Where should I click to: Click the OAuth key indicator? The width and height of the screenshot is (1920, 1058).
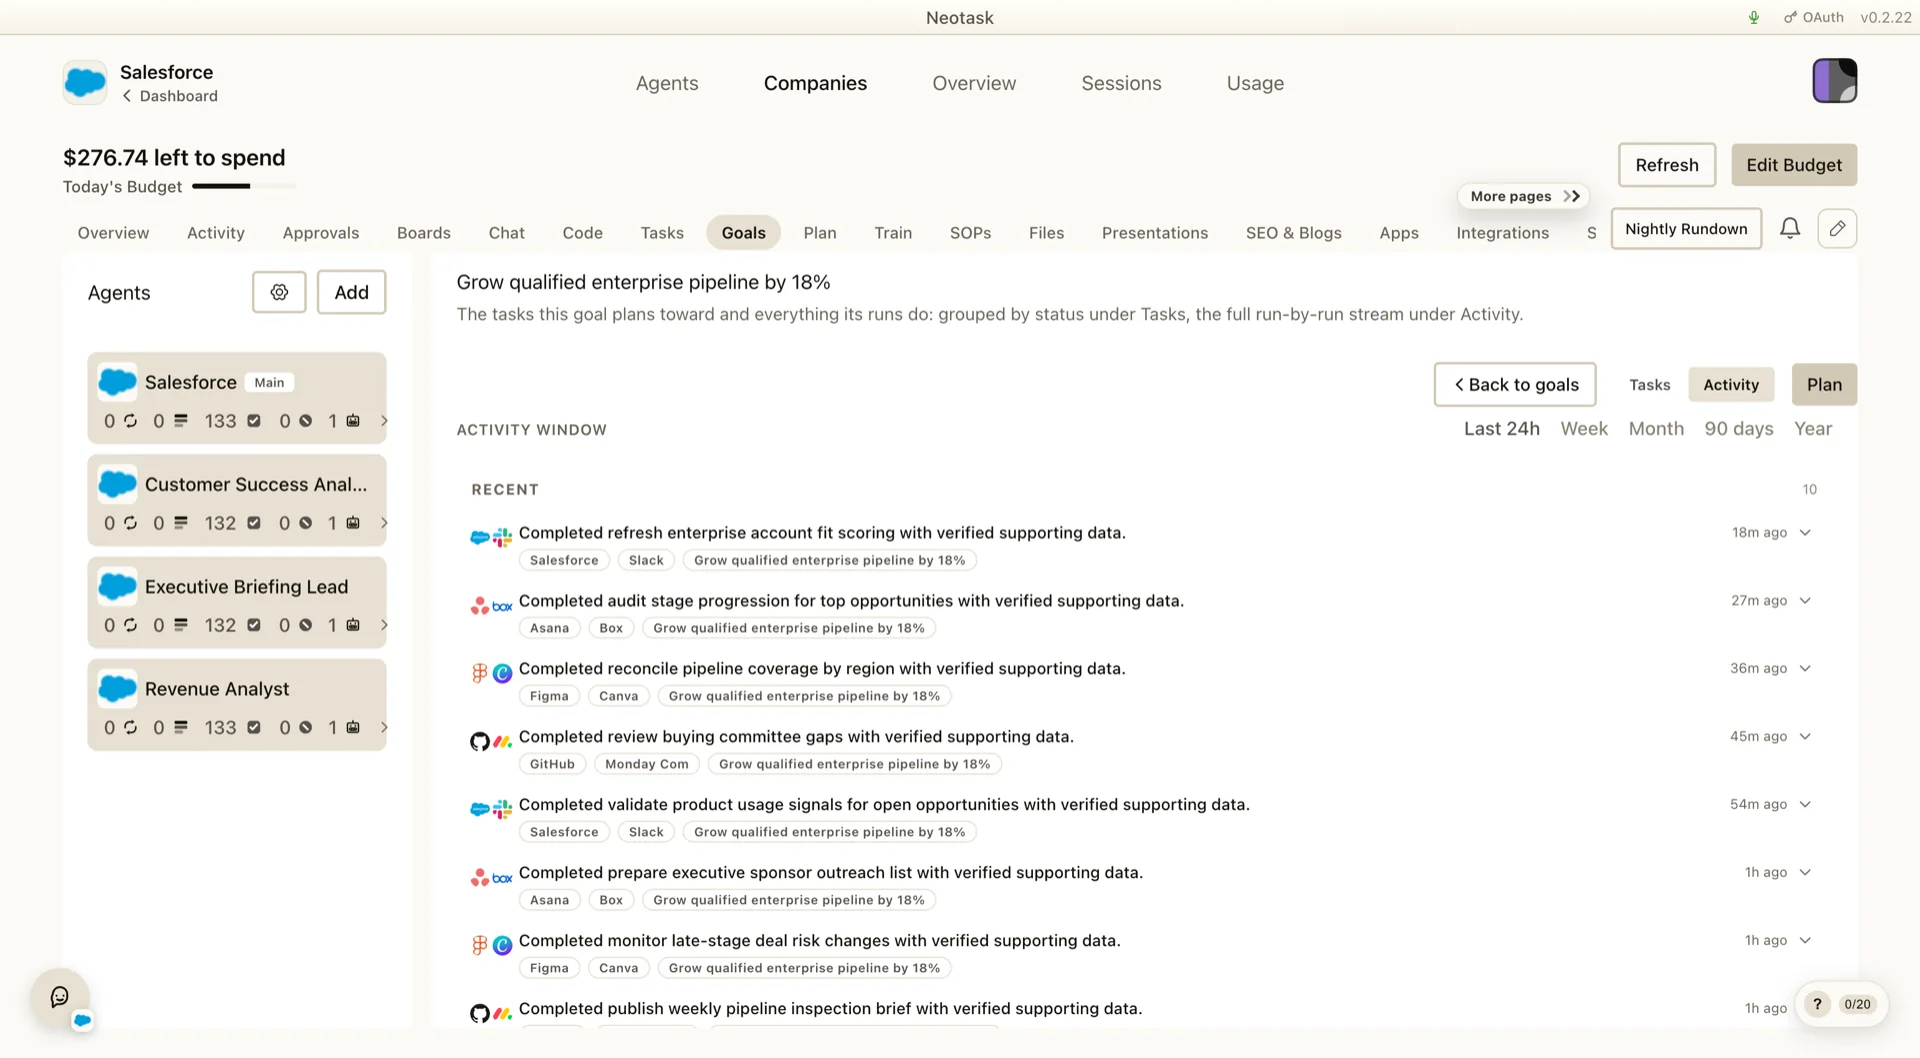click(x=1814, y=17)
